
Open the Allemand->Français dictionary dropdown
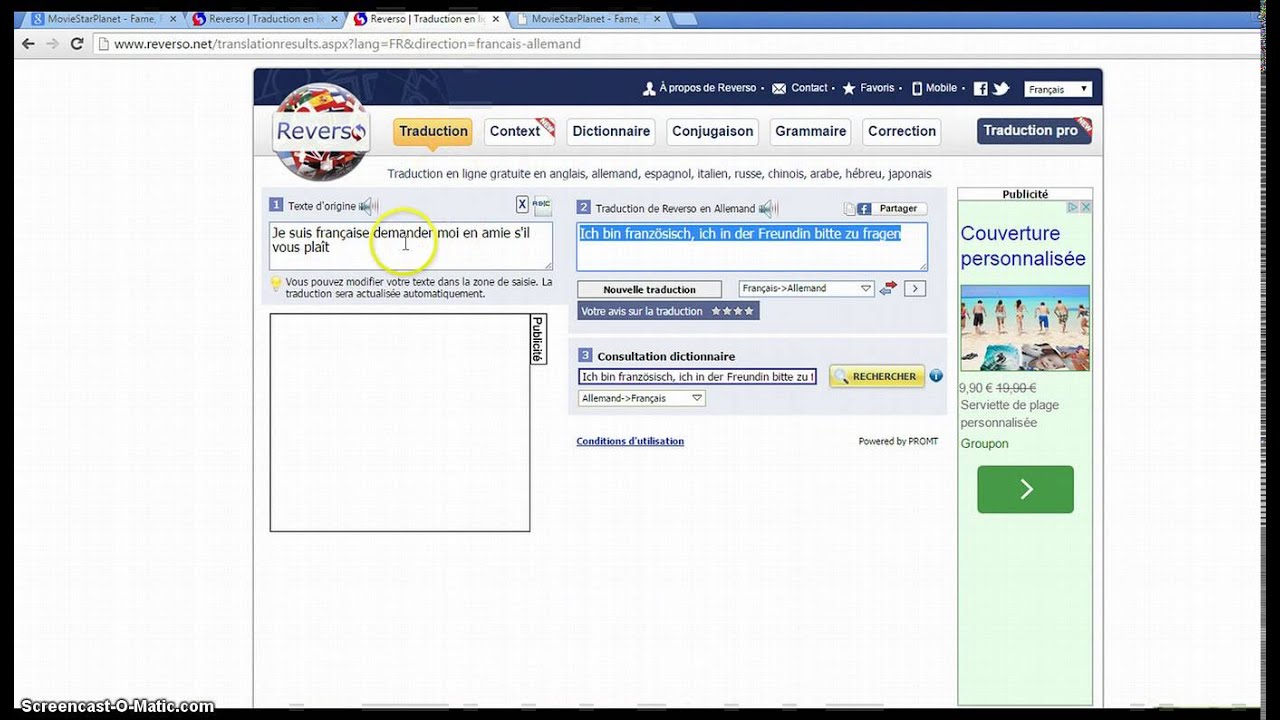tap(641, 398)
